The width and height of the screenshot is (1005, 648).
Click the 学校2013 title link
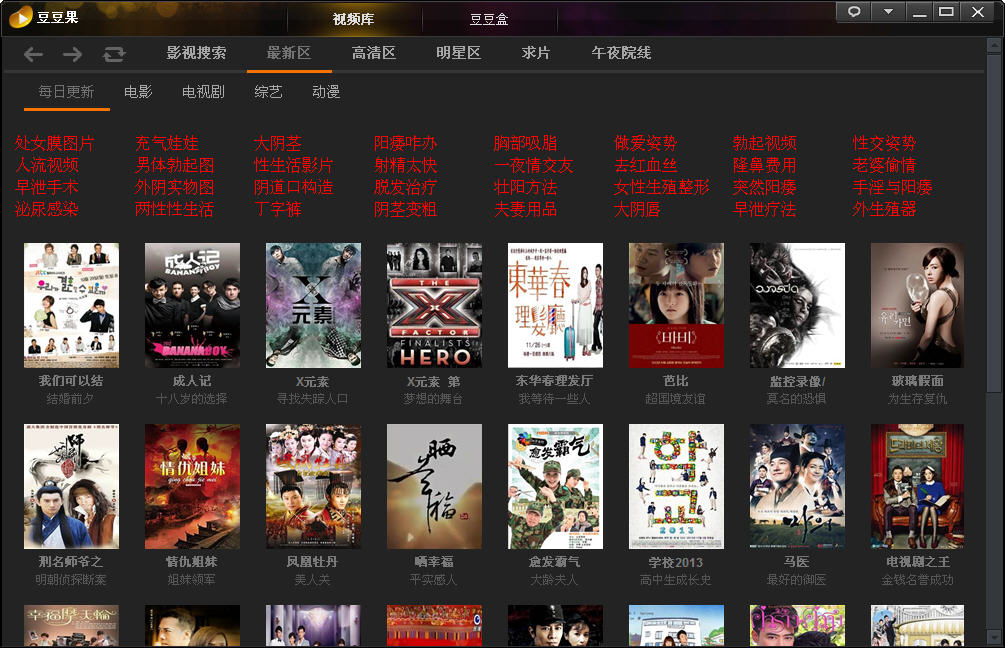coord(675,562)
